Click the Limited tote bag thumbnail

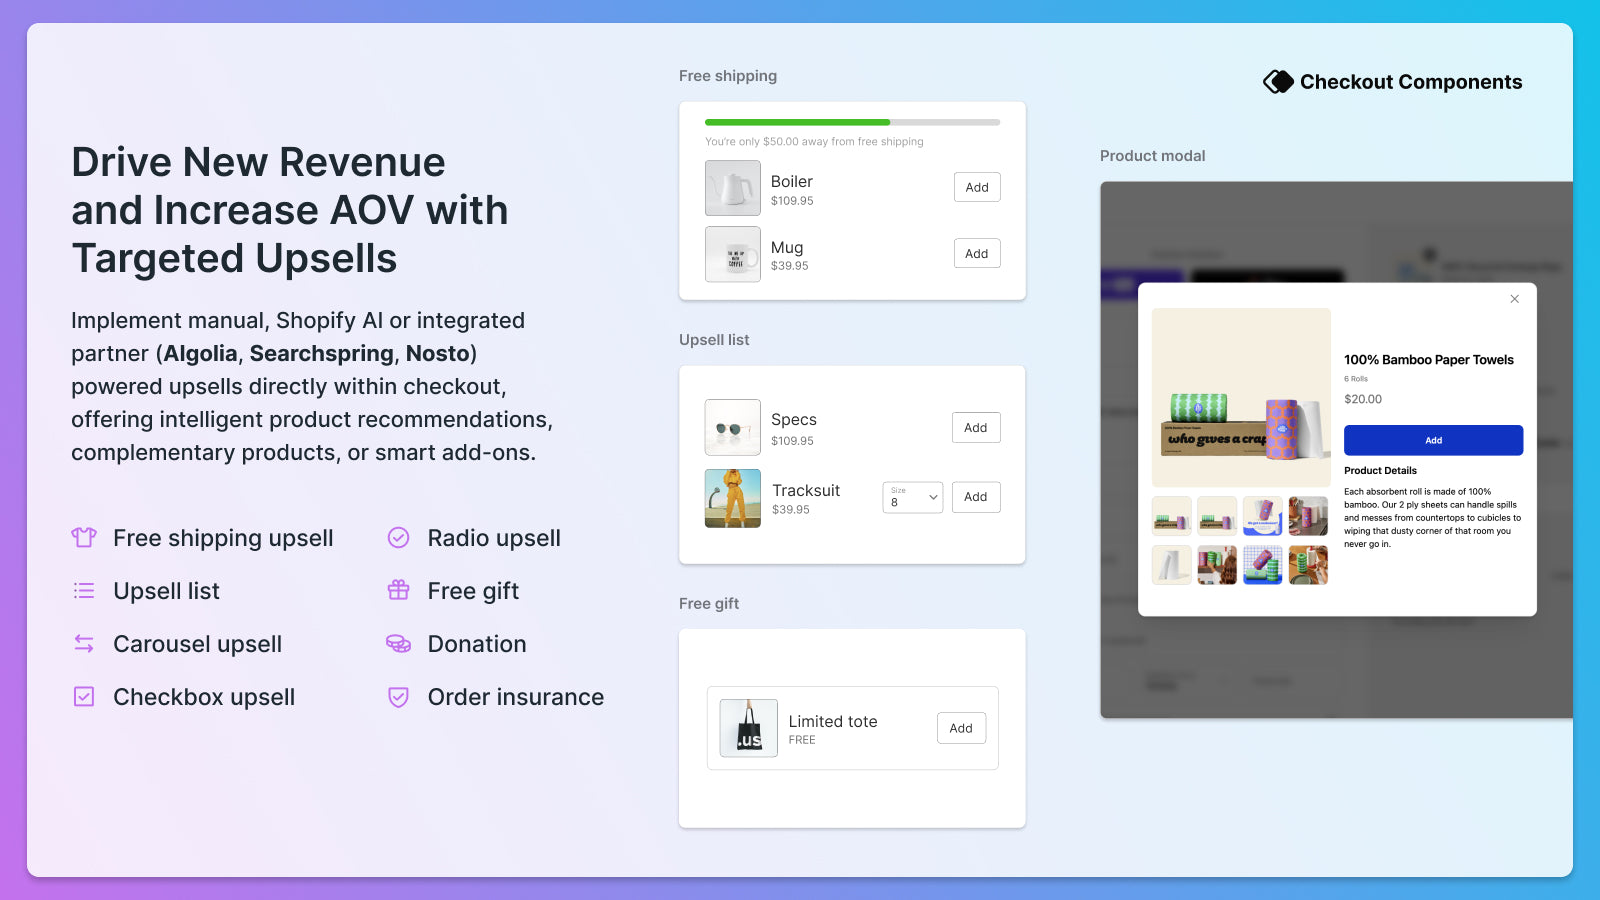point(749,728)
